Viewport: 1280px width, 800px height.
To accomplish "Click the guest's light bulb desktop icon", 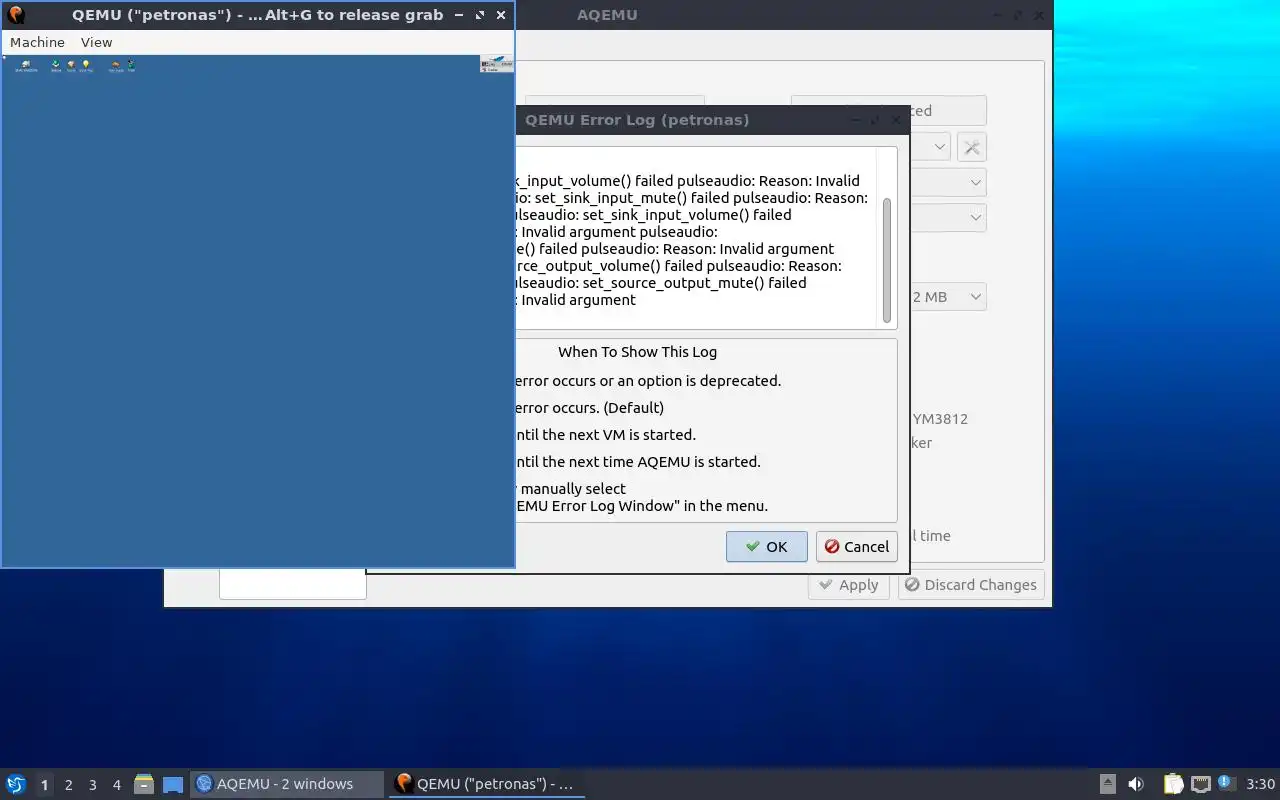I will tap(86, 66).
